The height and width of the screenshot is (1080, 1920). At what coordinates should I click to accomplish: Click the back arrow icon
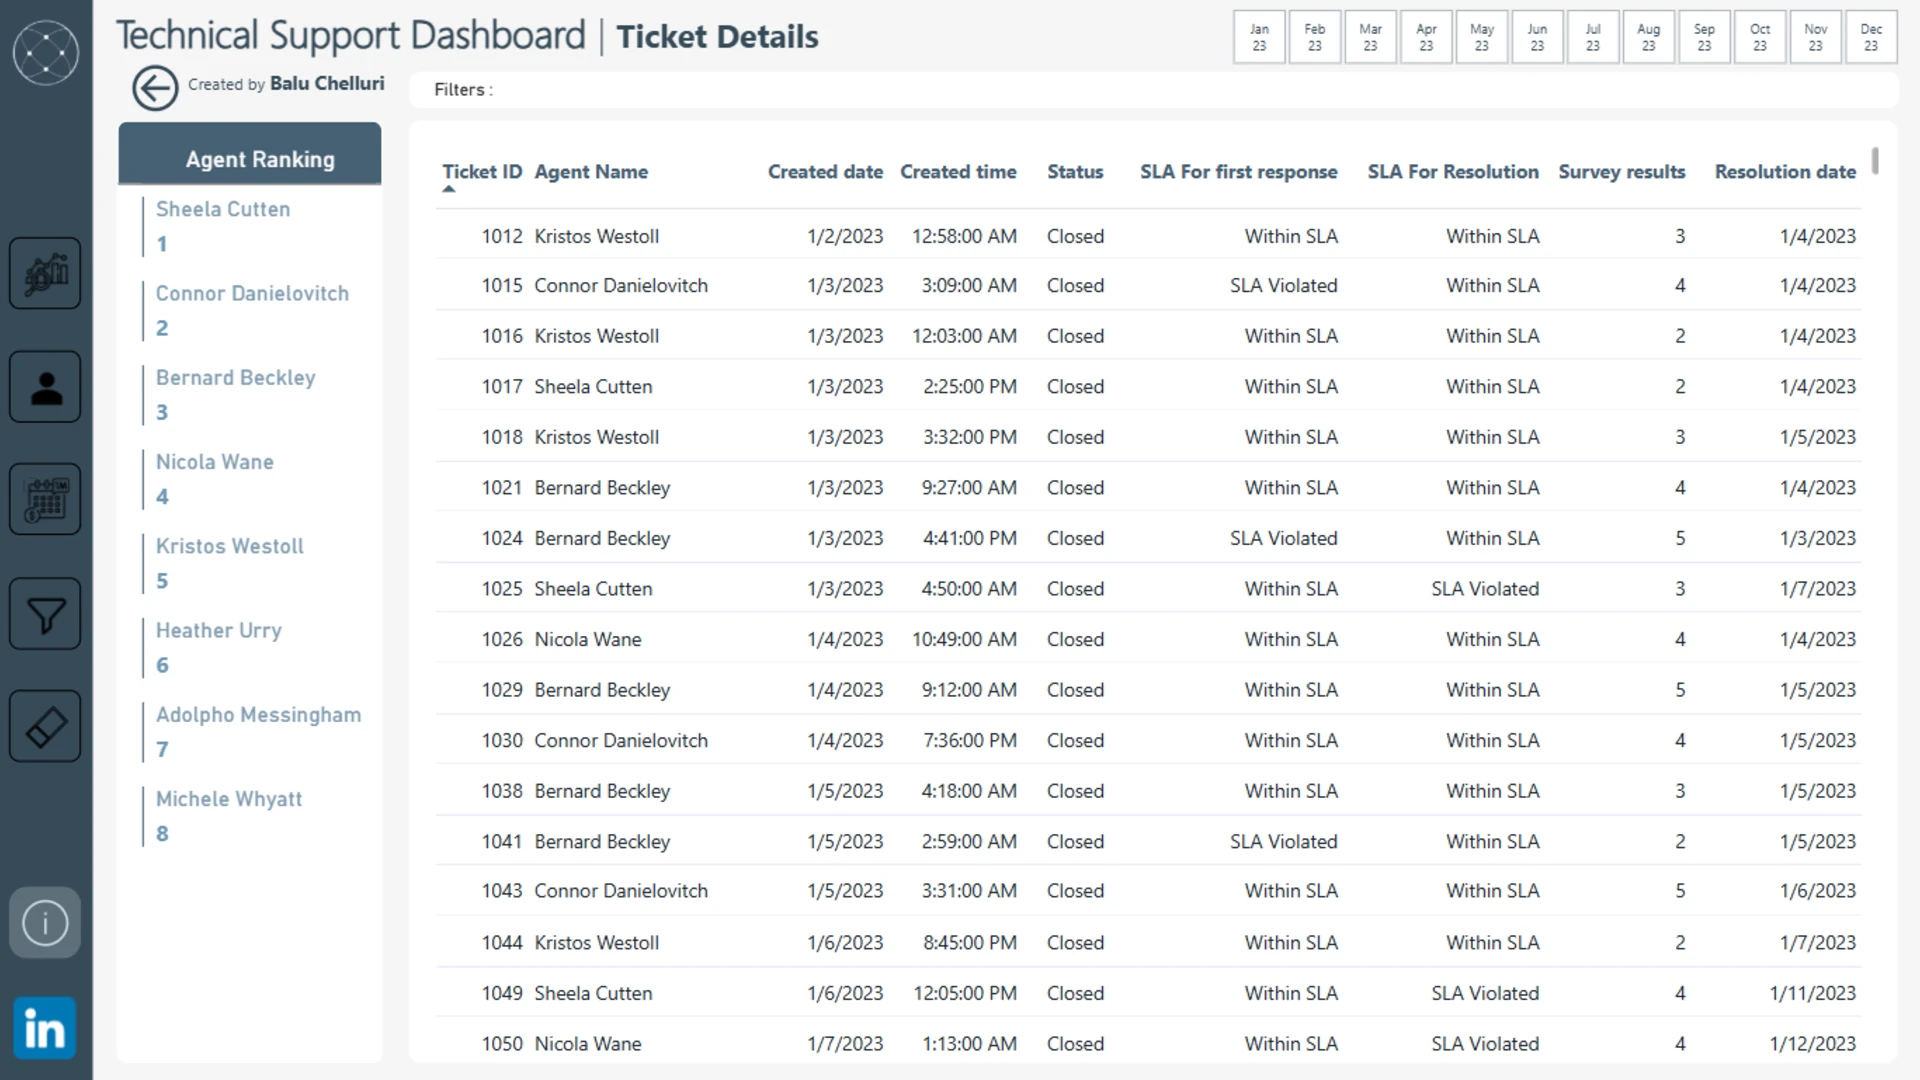155,89
